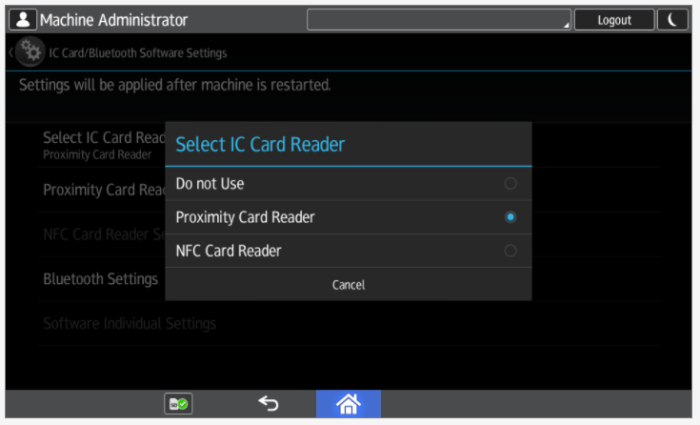Screen dimensions: 700x425
Task: Open Bluetooth Settings in the background list
Action: coord(100,279)
